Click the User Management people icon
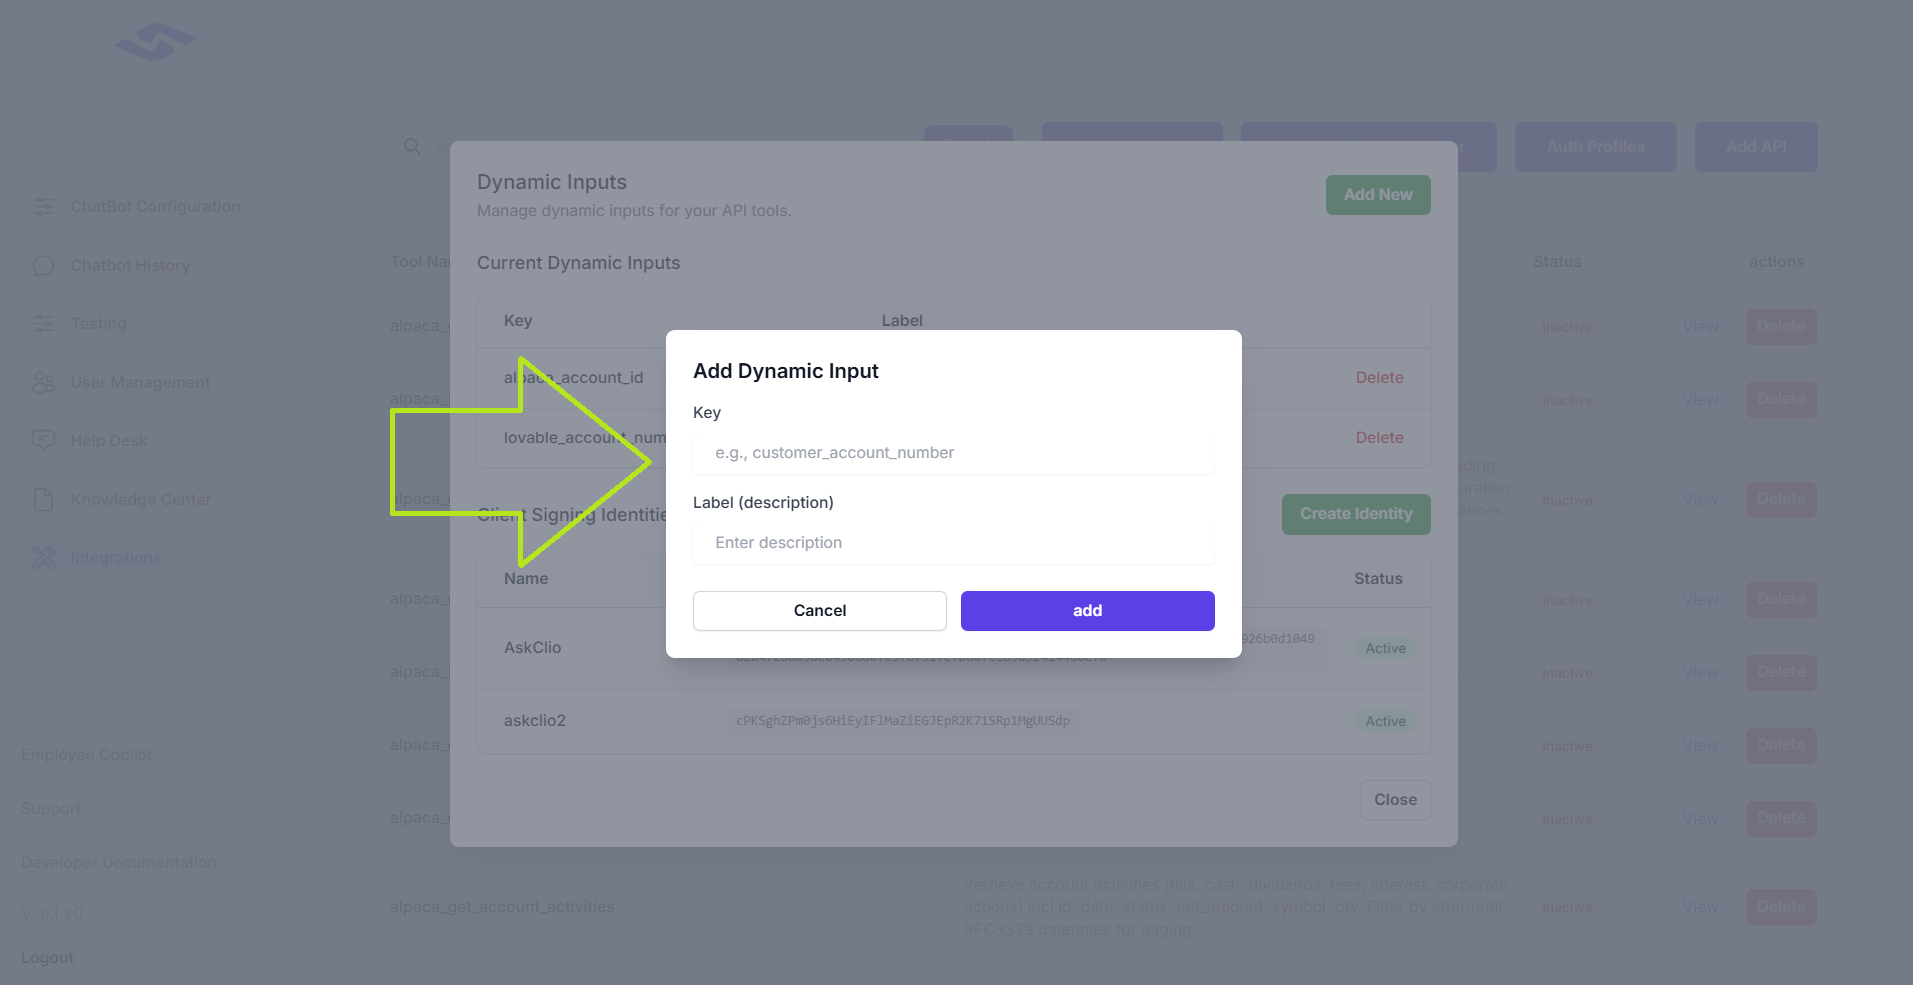 [x=44, y=383]
